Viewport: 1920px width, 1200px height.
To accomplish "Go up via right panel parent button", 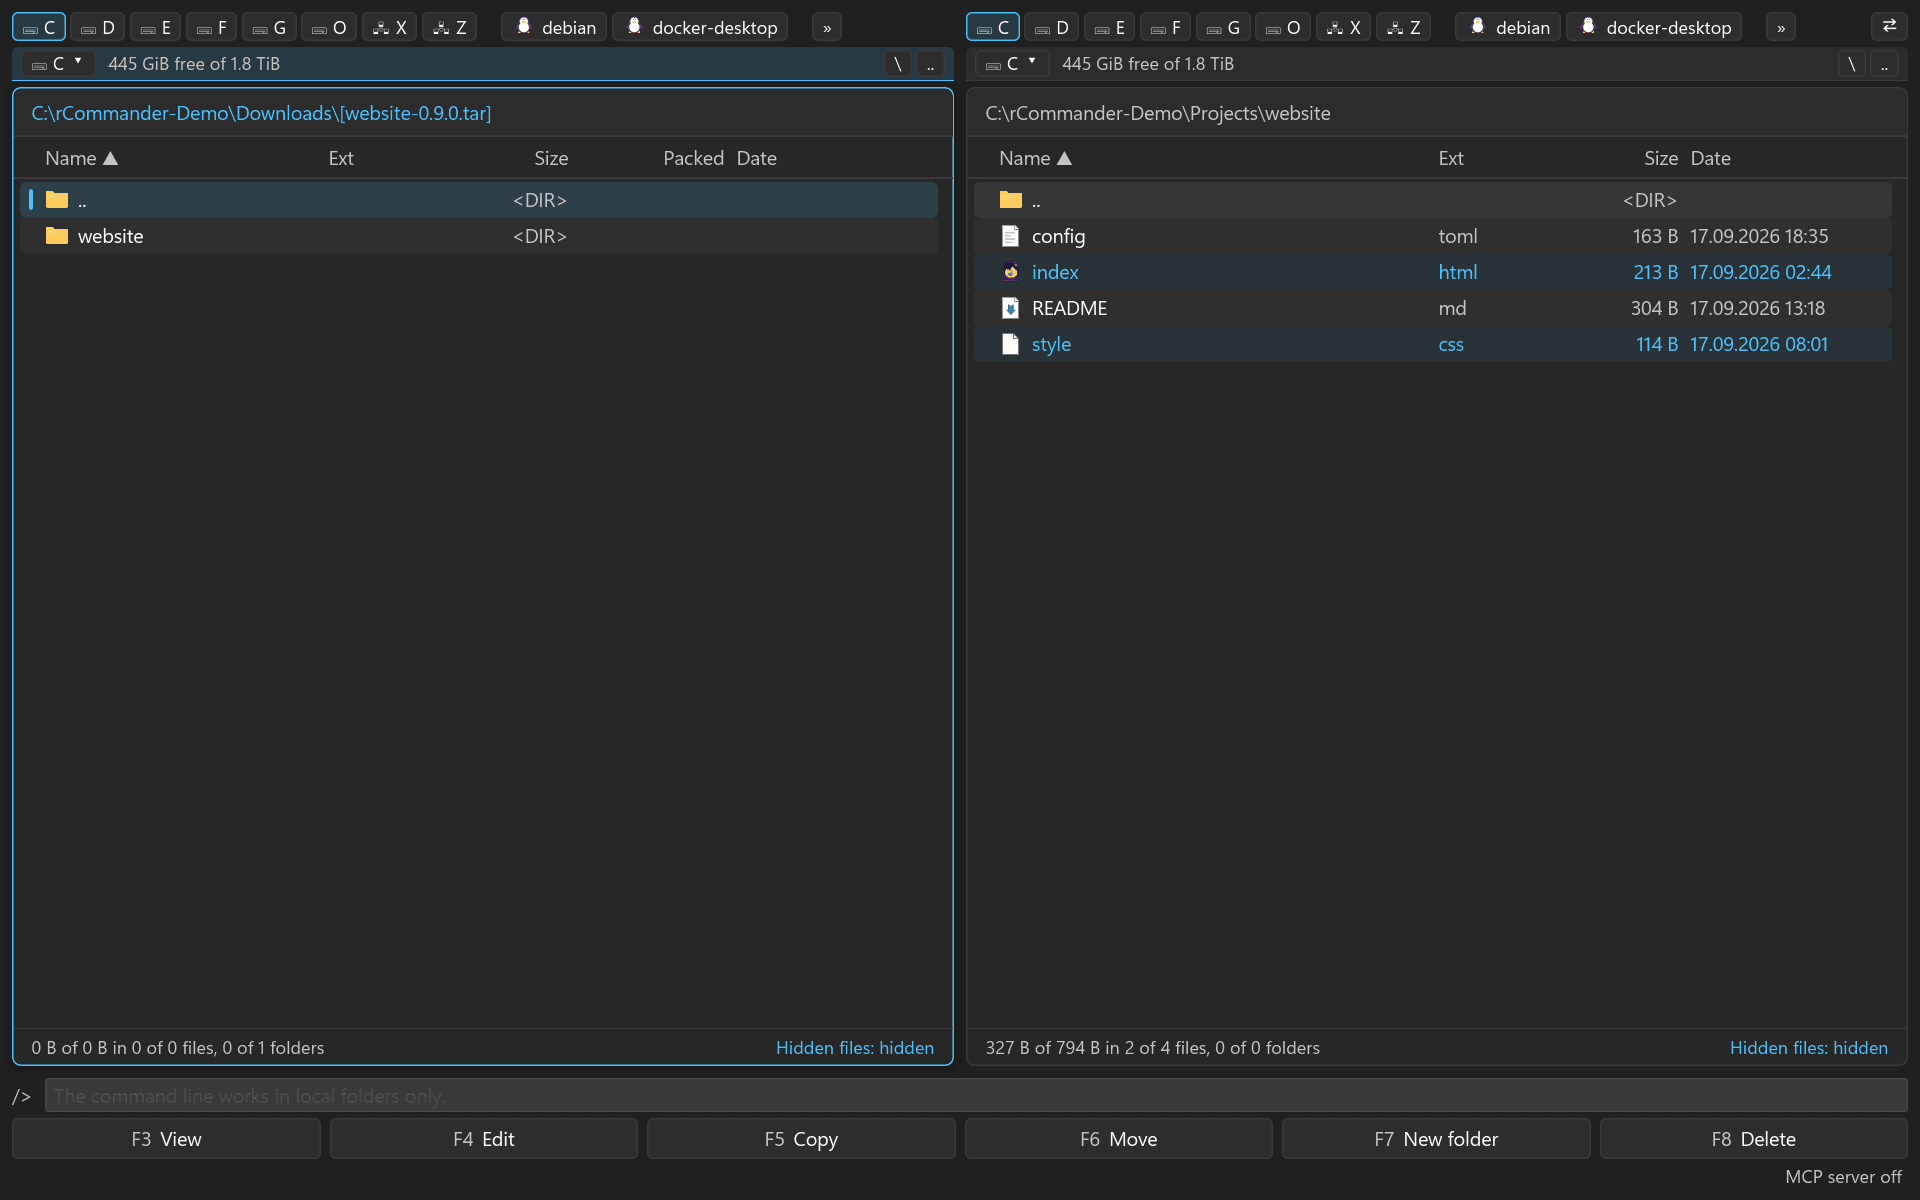I will pyautogui.click(x=1884, y=64).
